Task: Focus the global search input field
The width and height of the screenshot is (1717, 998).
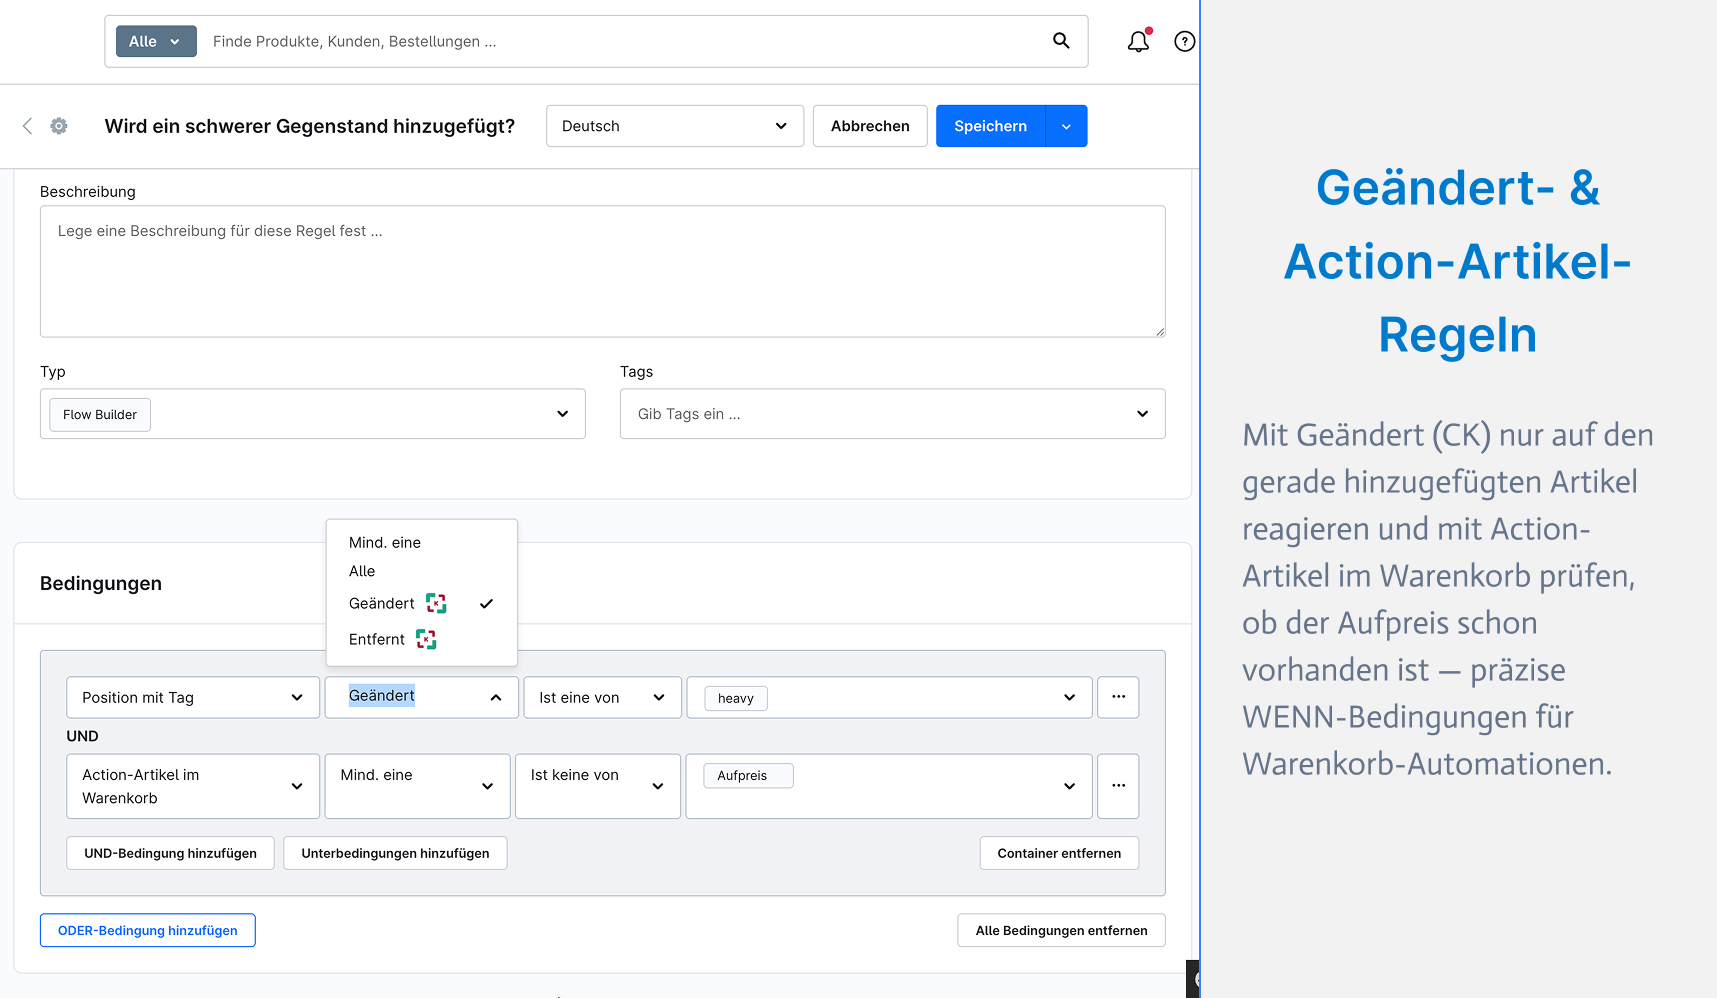Action: [620, 41]
